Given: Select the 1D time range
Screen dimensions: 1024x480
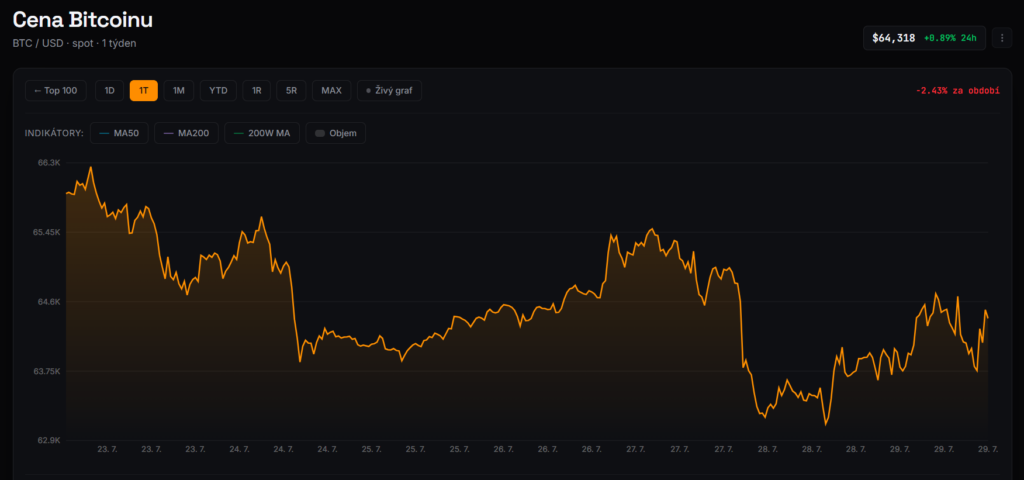Looking at the screenshot, I should [x=110, y=91].
